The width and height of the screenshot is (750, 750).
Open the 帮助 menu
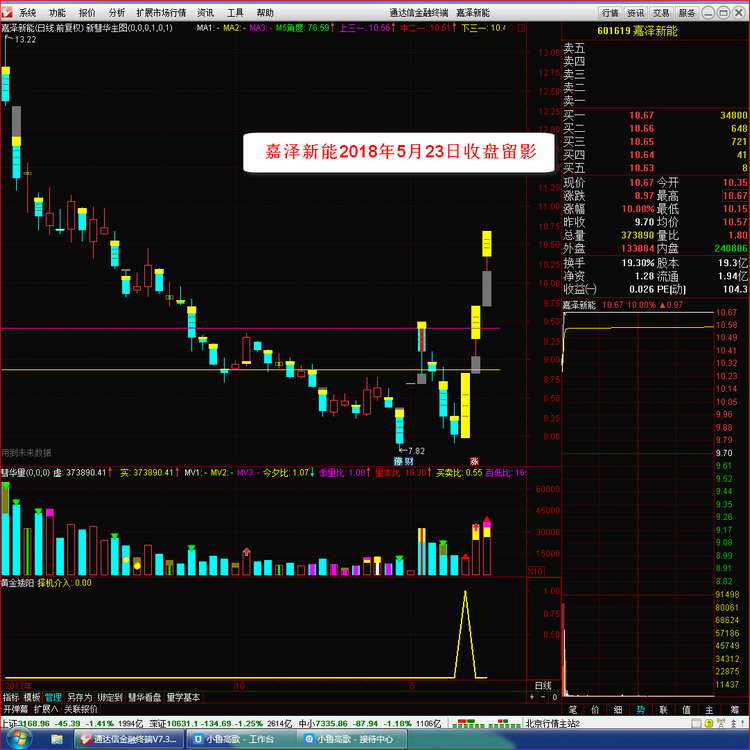[x=265, y=13]
